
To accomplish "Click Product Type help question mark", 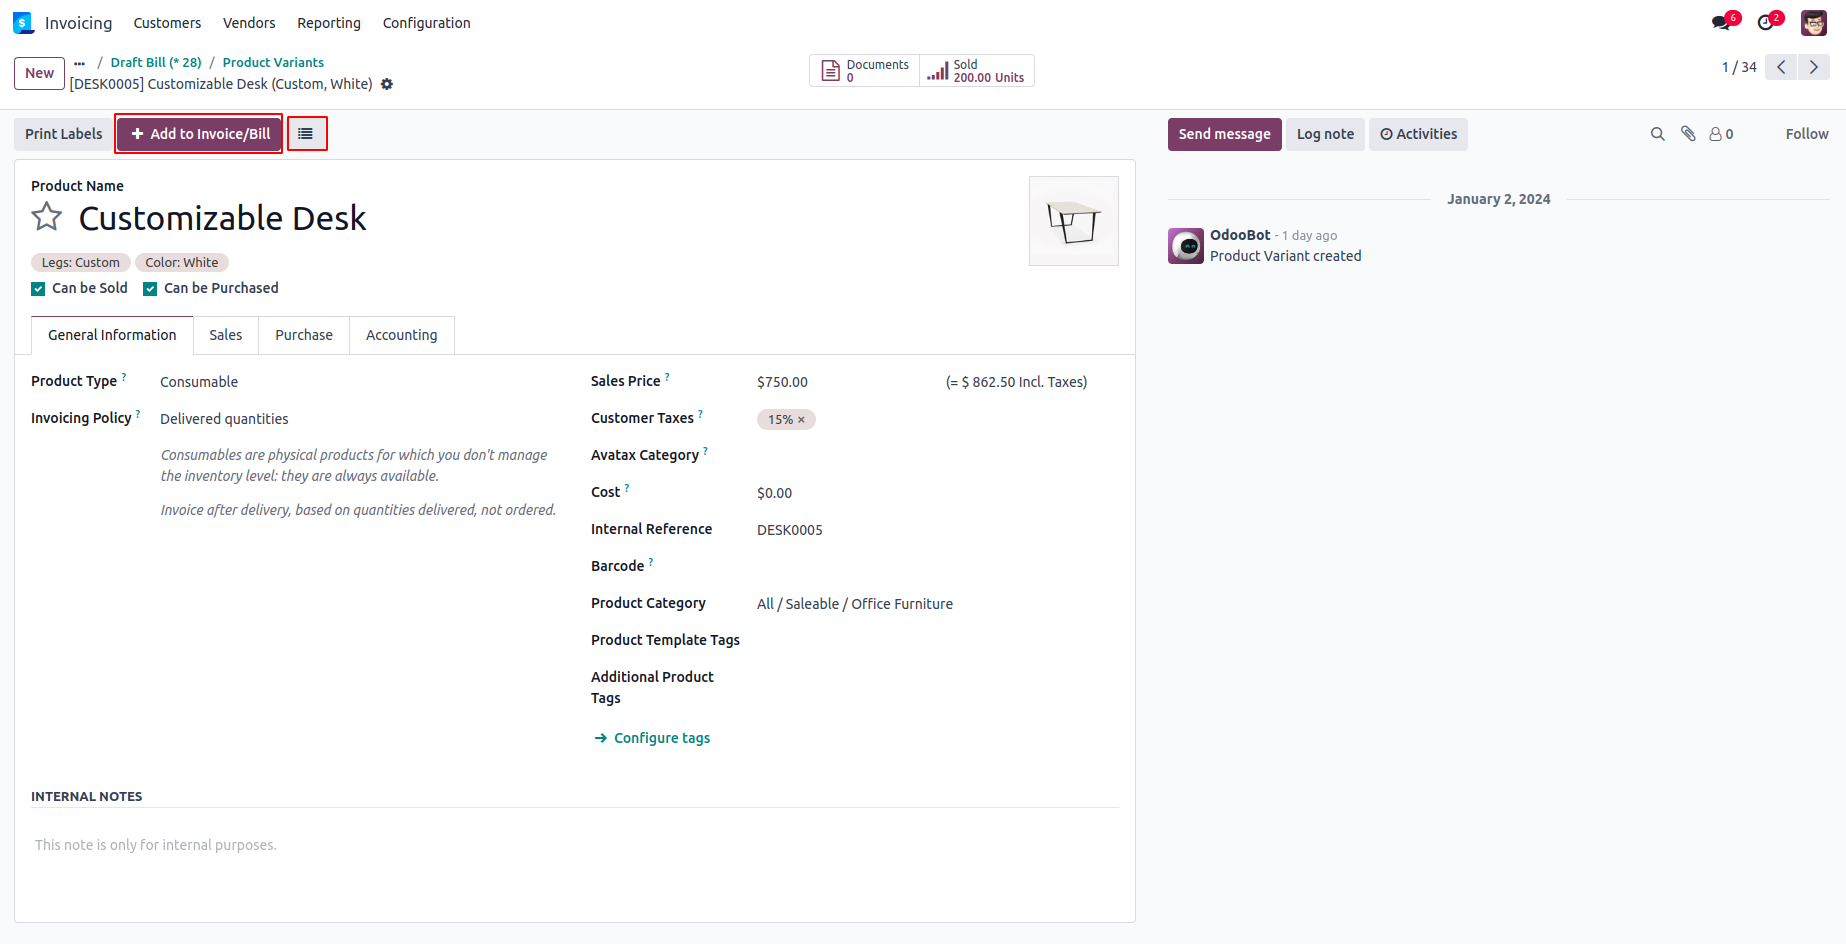I will coord(124,377).
